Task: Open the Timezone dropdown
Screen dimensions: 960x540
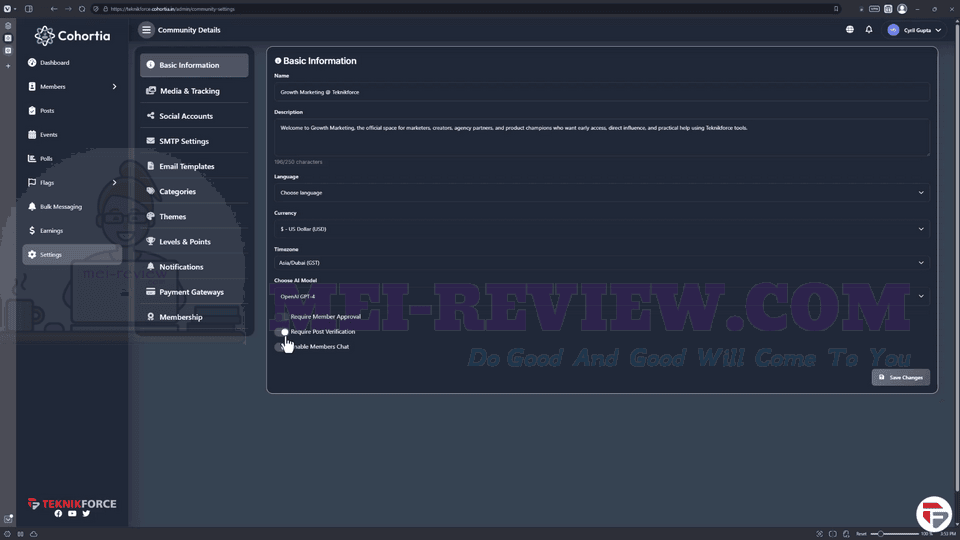Action: coord(602,263)
